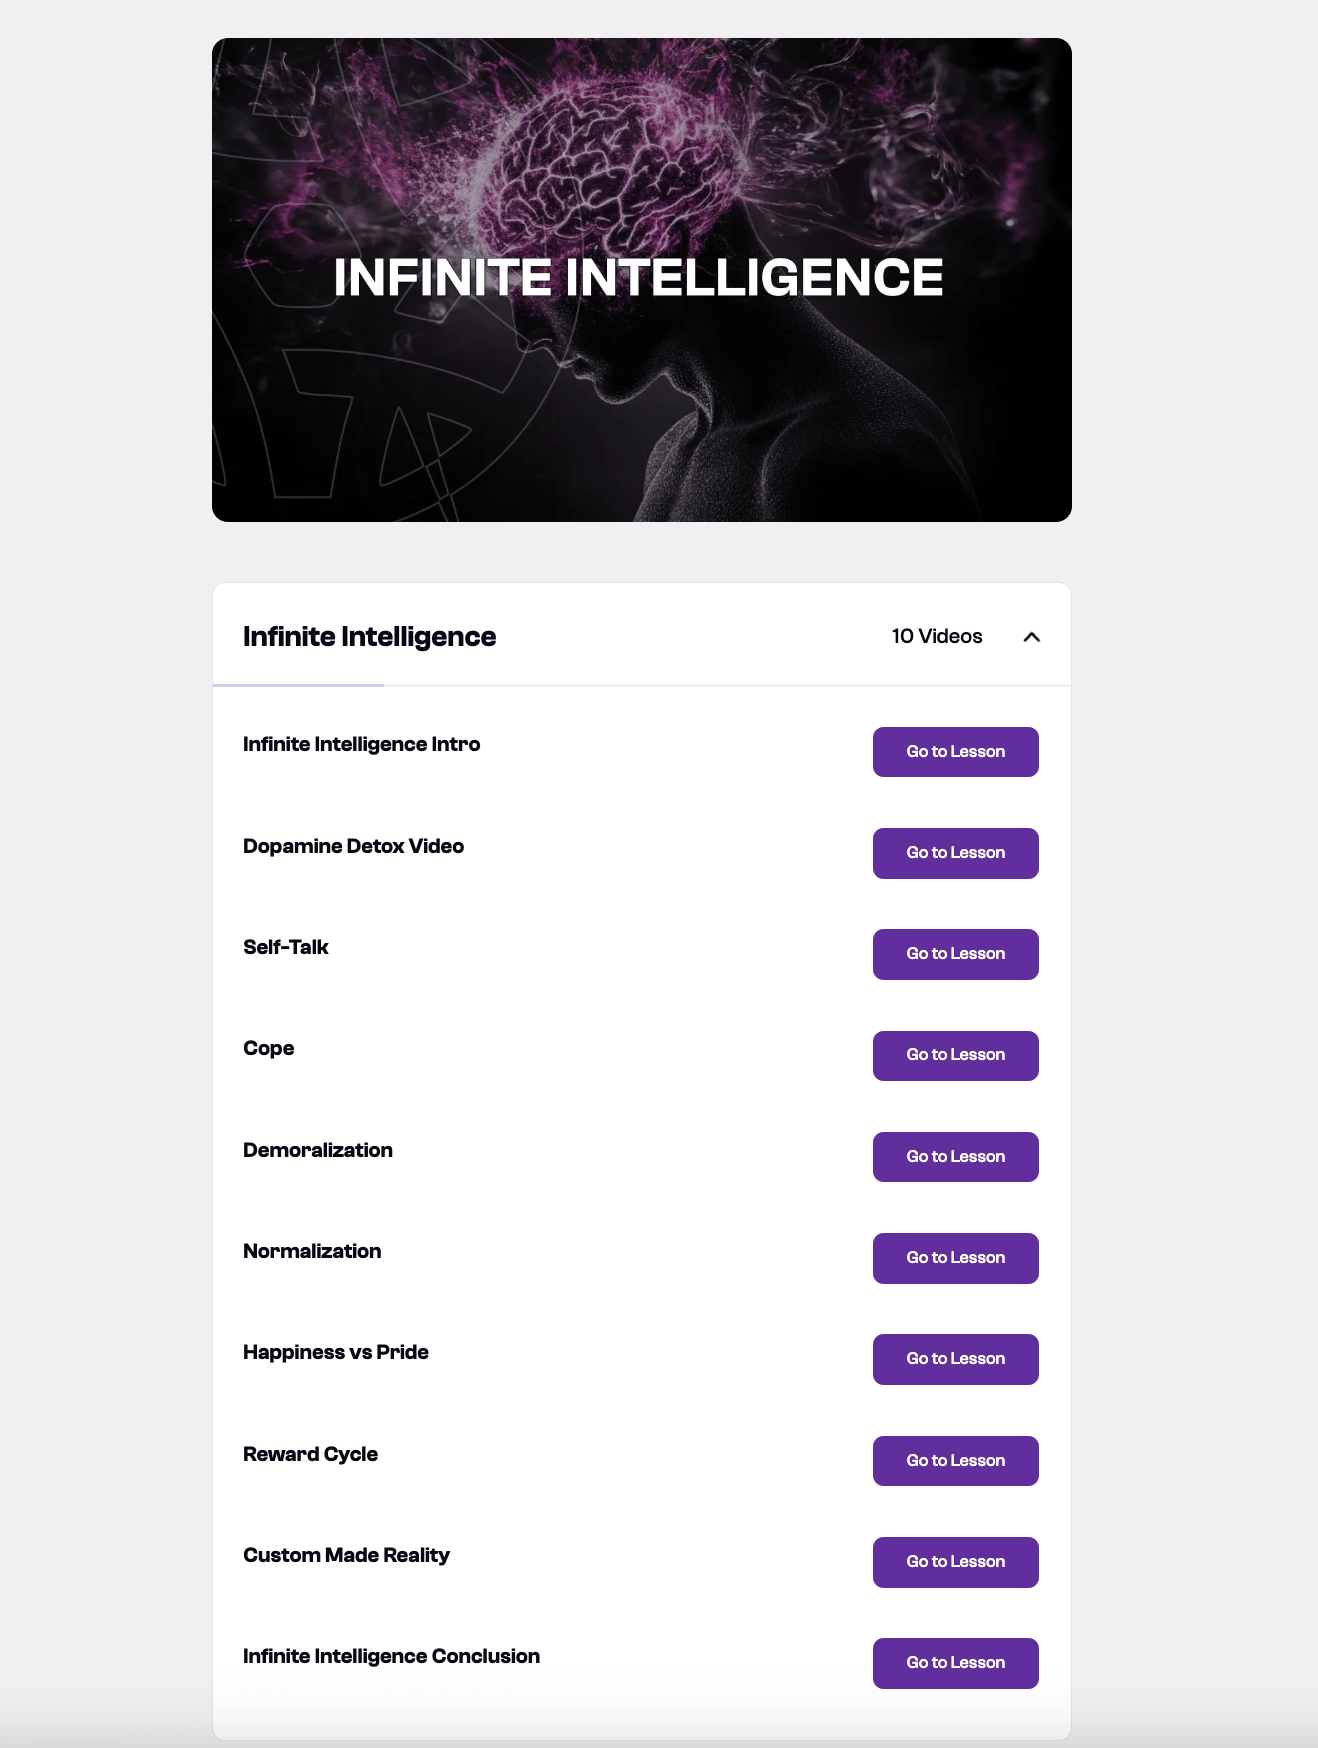This screenshot has width=1318, height=1748.
Task: Go to the Reward Cycle lesson
Action: click(955, 1461)
